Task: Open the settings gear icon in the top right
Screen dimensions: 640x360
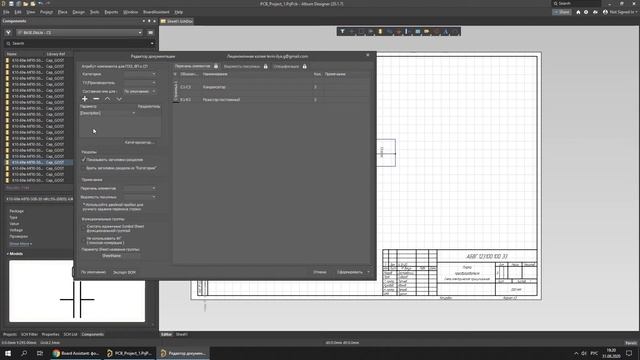Action: (586, 12)
